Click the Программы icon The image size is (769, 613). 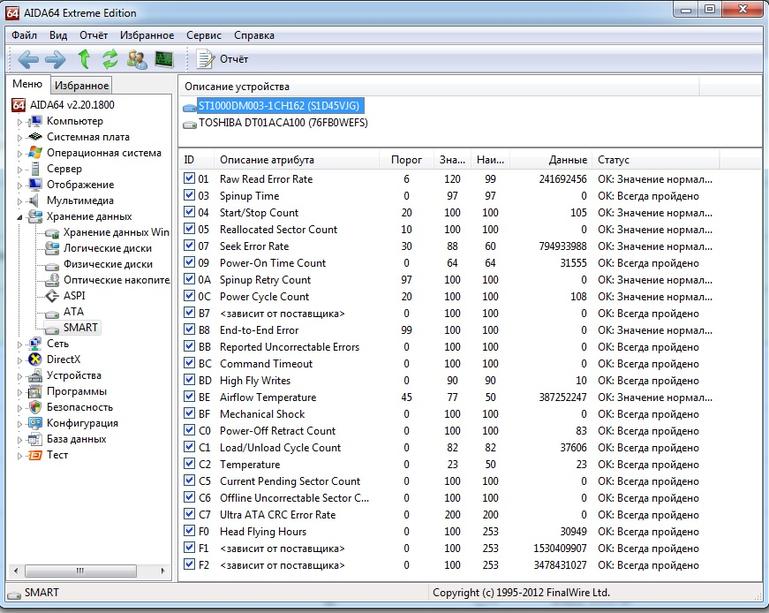35,391
